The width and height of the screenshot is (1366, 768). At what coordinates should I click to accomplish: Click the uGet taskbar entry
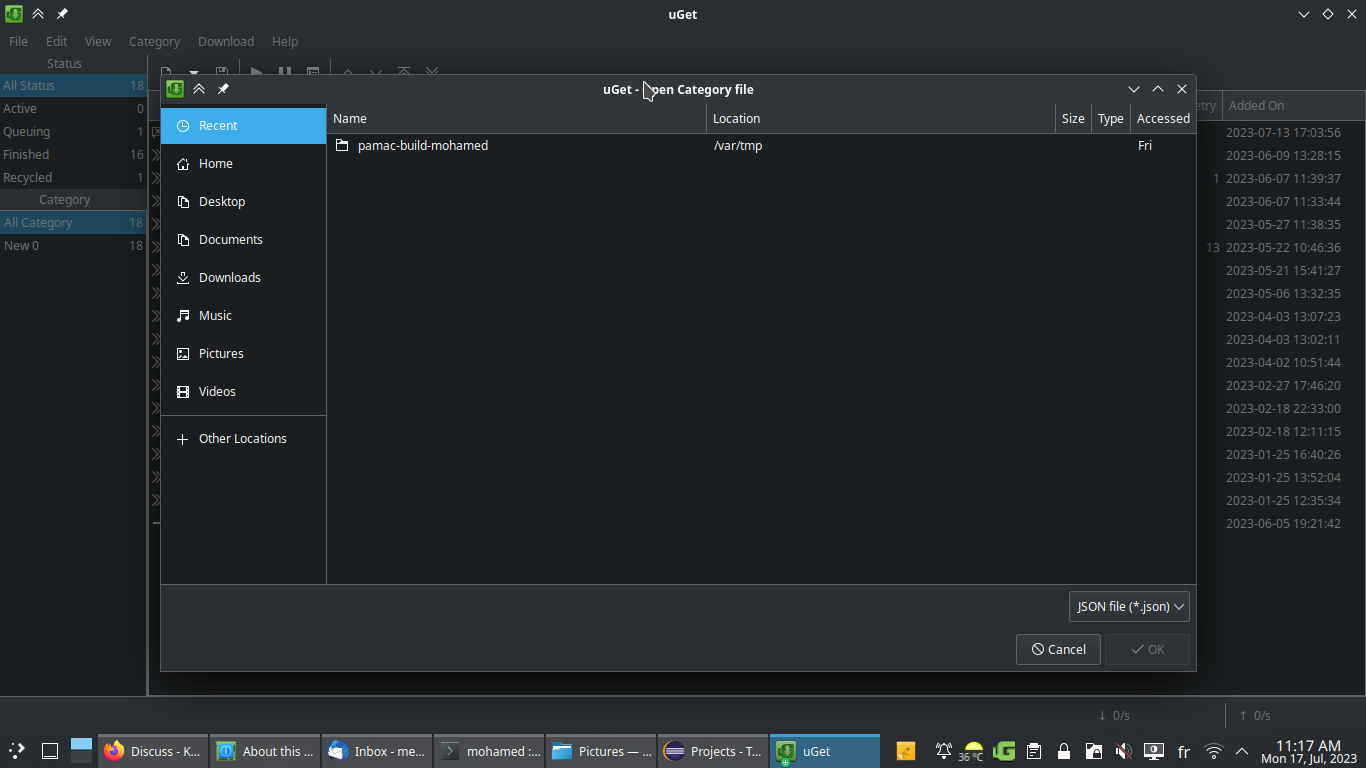click(x=825, y=751)
